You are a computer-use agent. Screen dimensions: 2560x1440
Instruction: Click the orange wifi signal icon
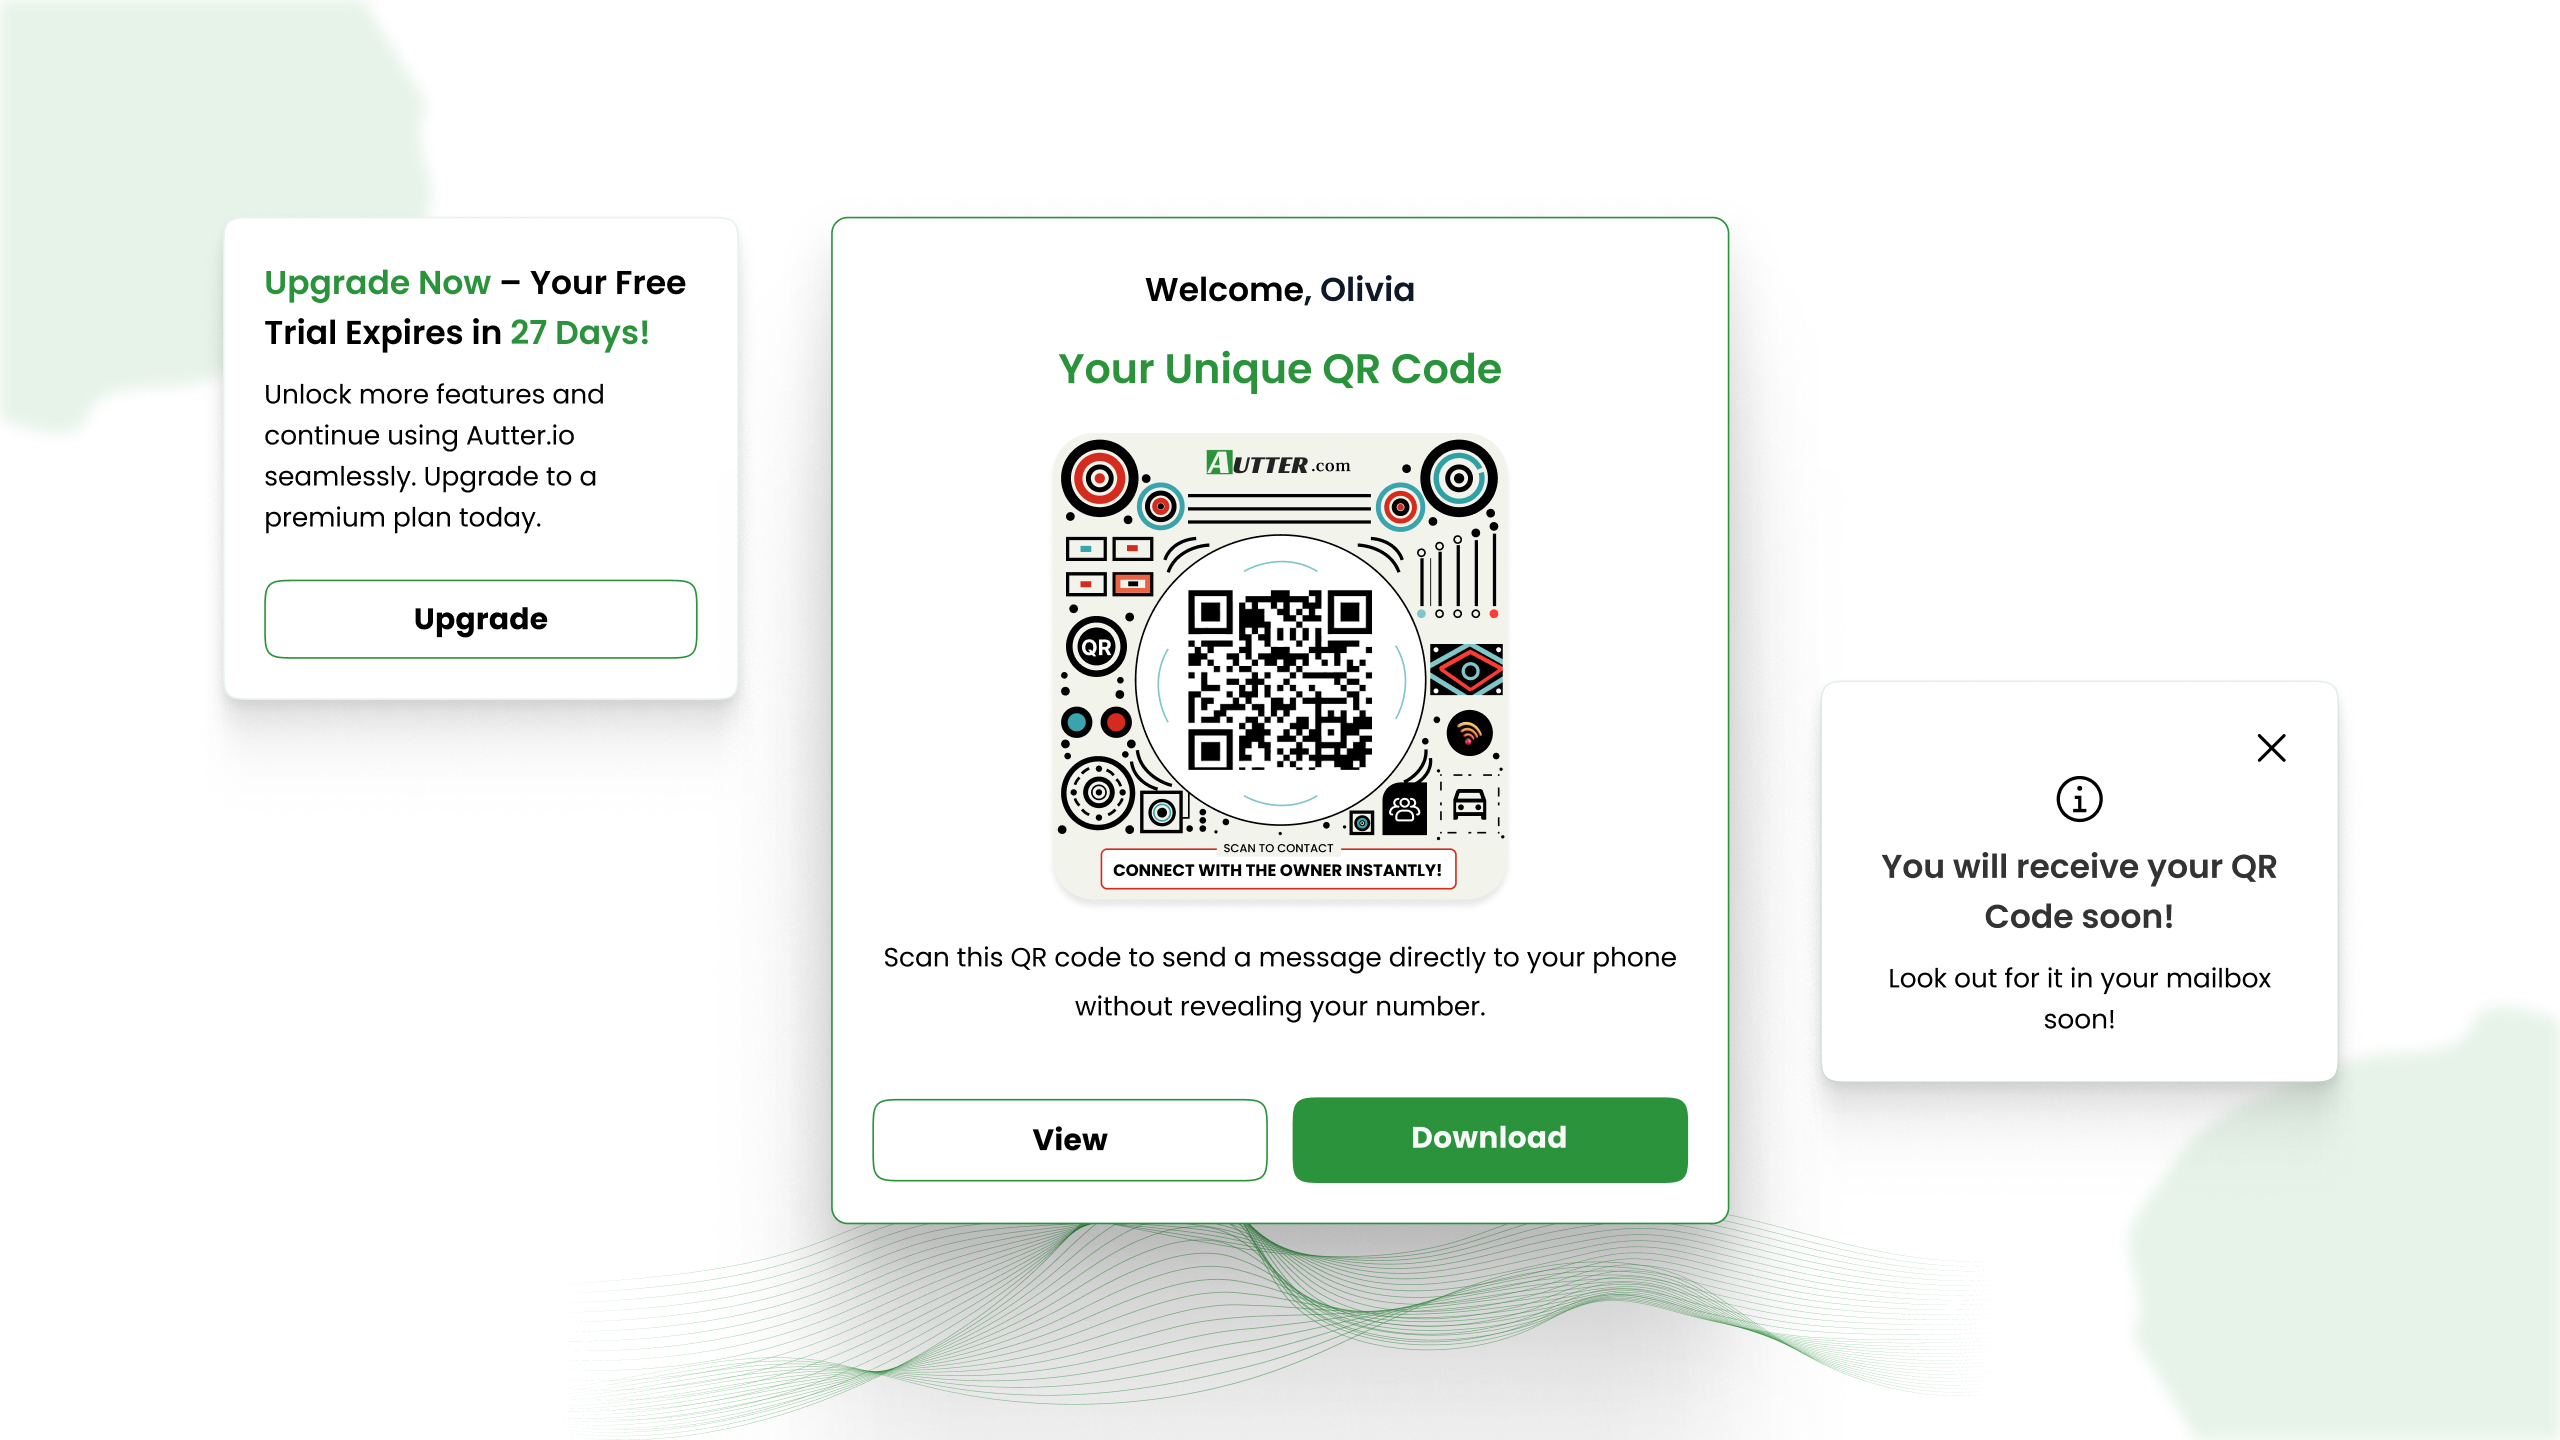[x=1469, y=733]
